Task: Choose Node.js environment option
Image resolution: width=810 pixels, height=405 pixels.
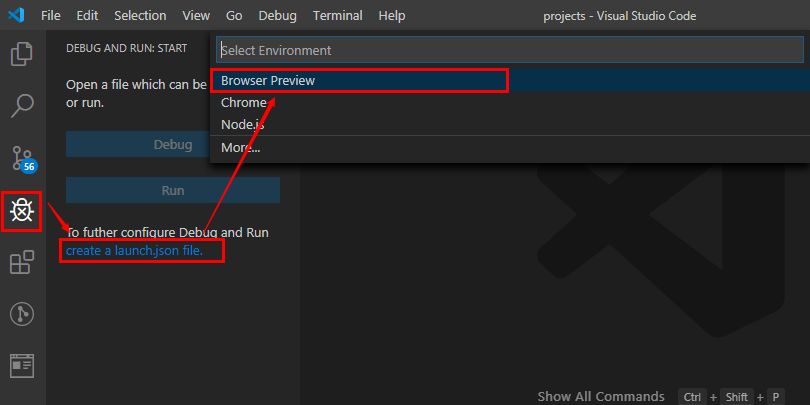Action: pos(510,124)
